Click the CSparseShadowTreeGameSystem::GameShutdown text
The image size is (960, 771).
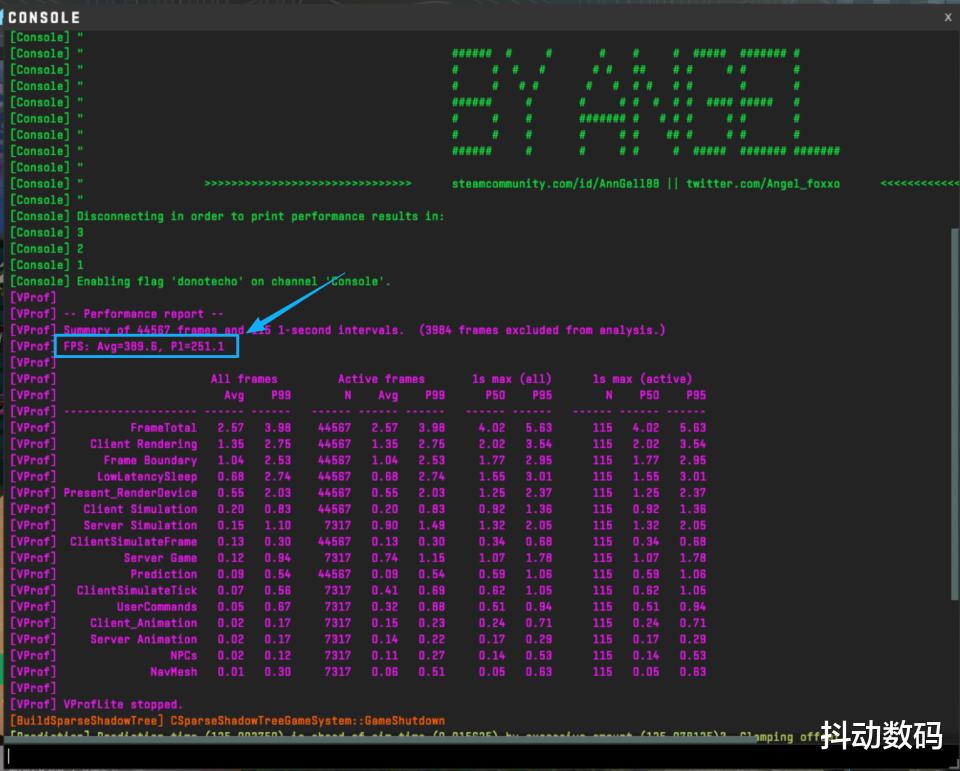pyautogui.click(x=307, y=721)
